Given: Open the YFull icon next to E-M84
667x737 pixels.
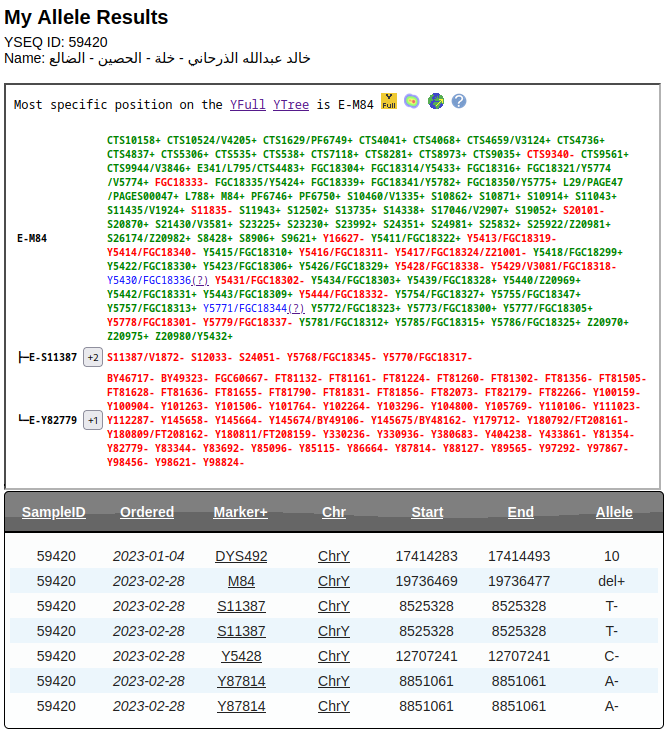Looking at the screenshot, I should click(389, 101).
